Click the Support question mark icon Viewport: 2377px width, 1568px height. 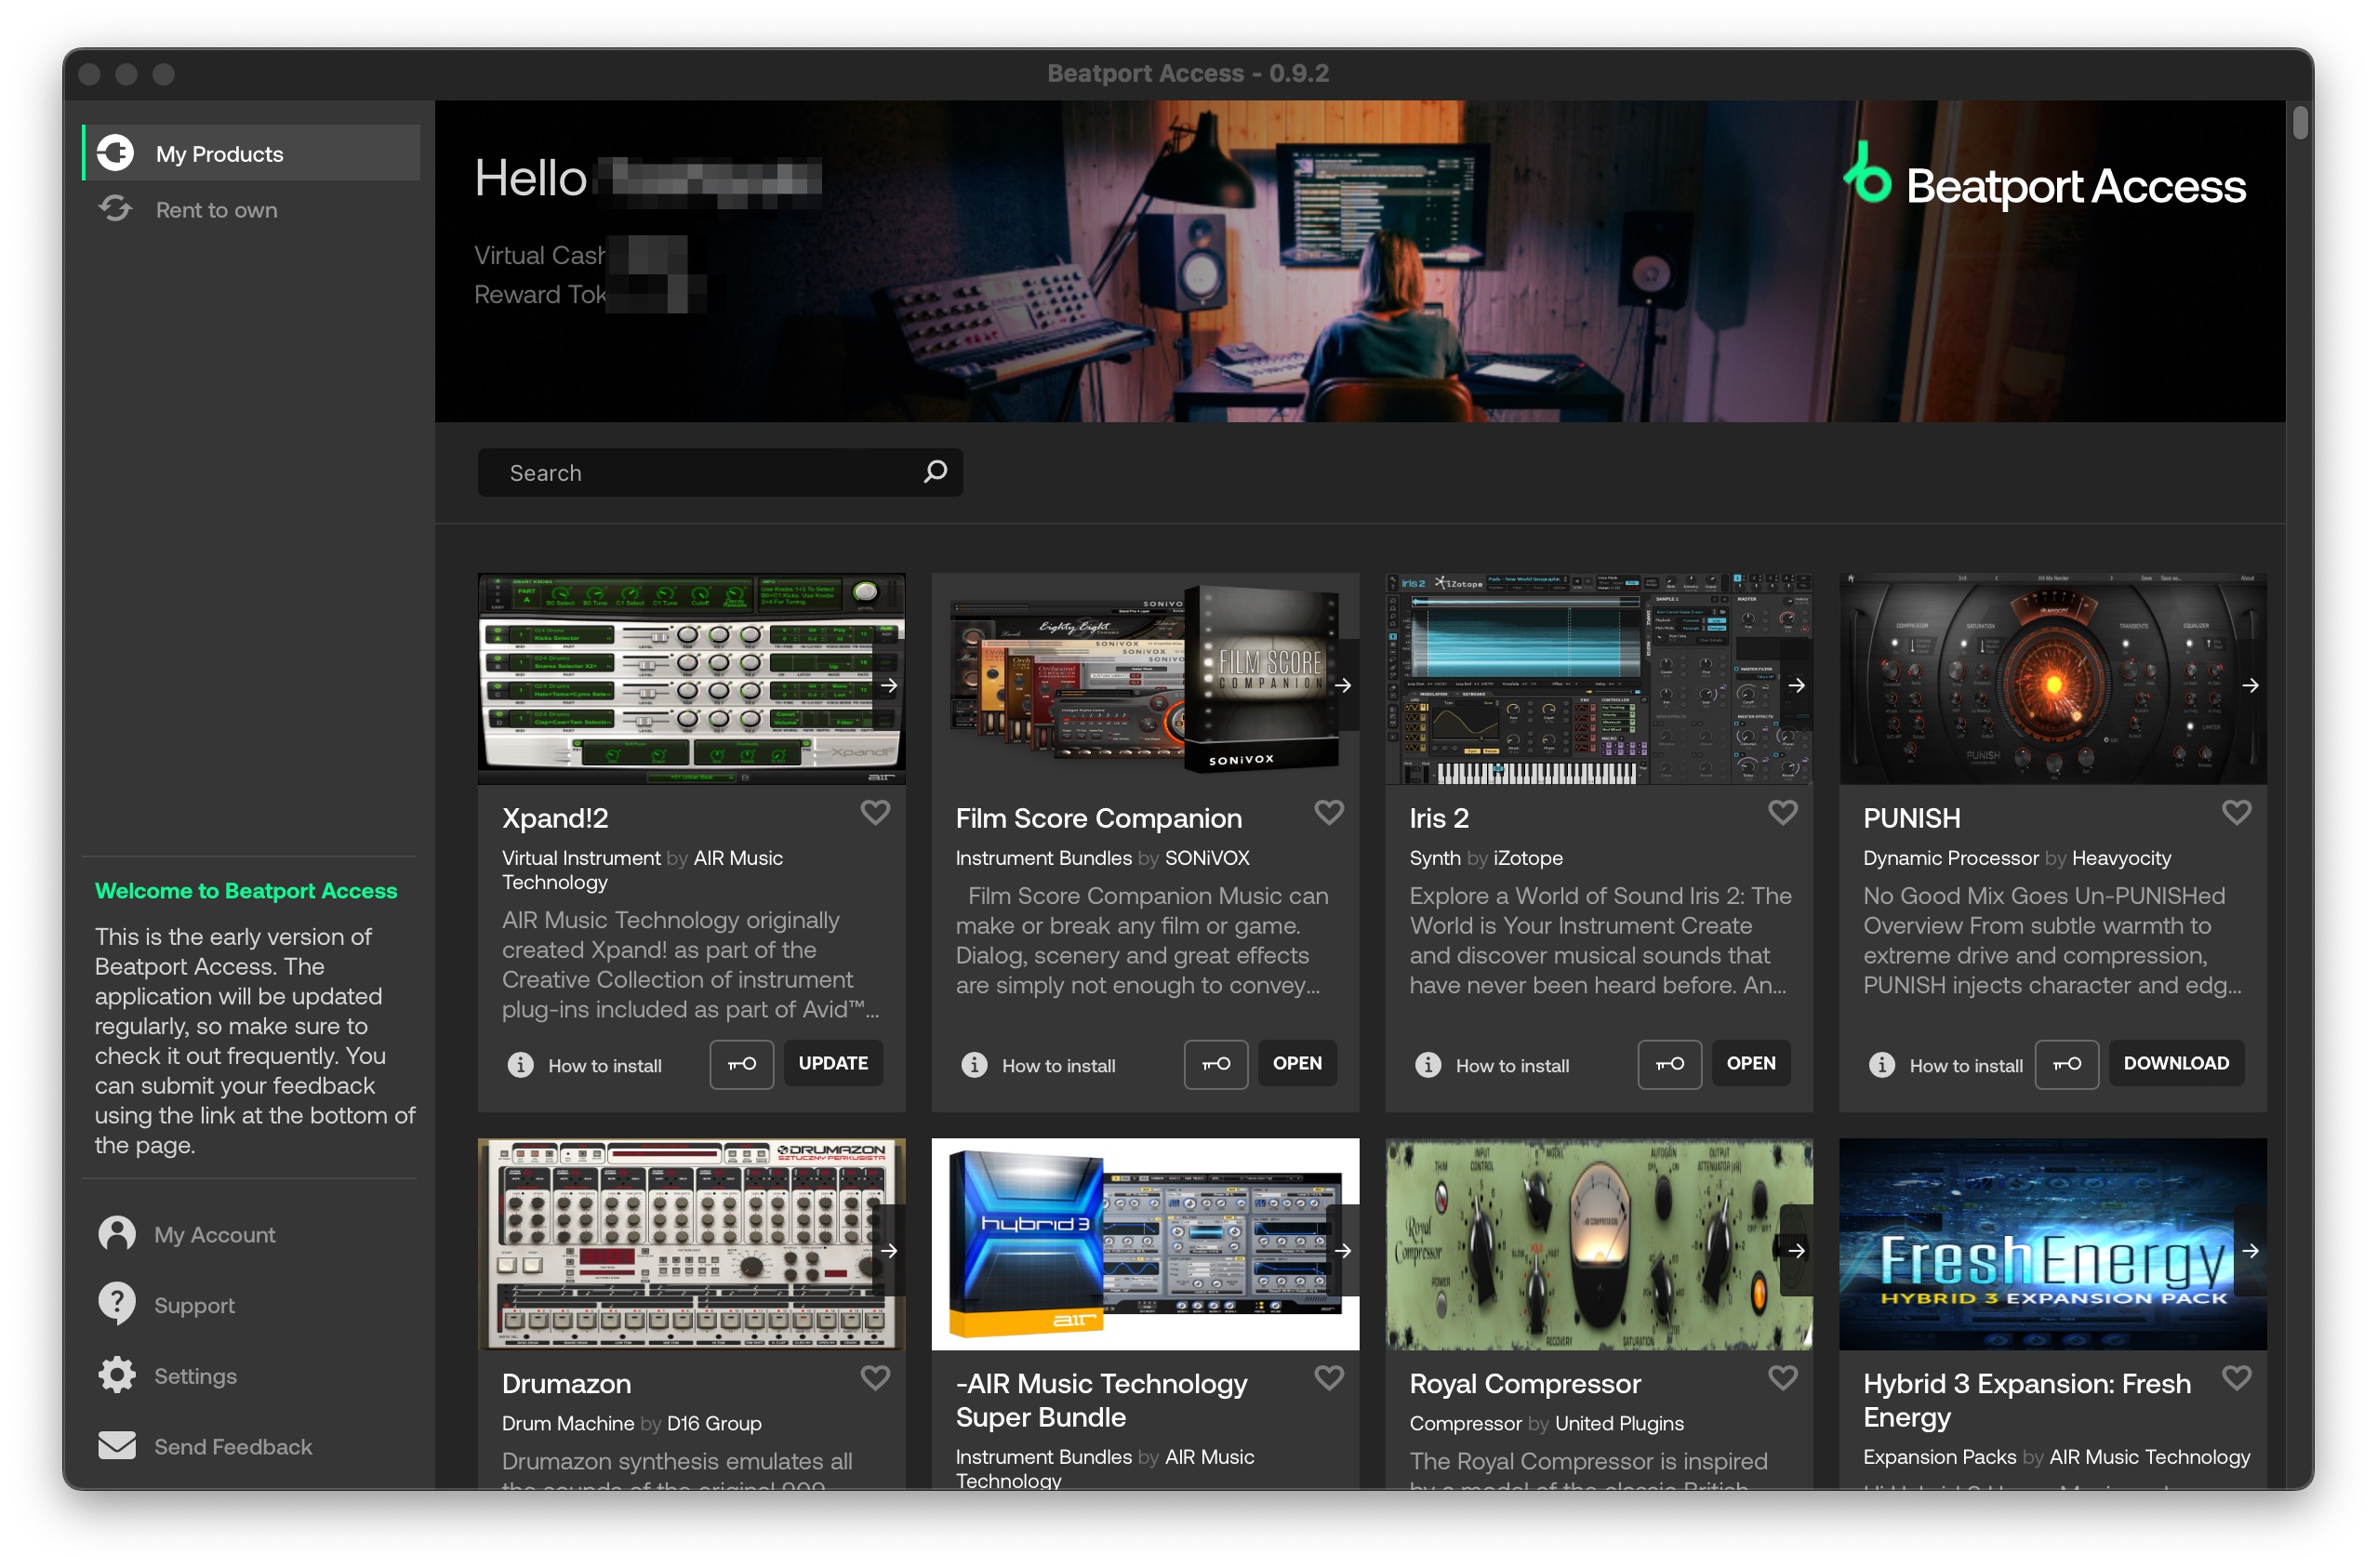click(x=117, y=1304)
